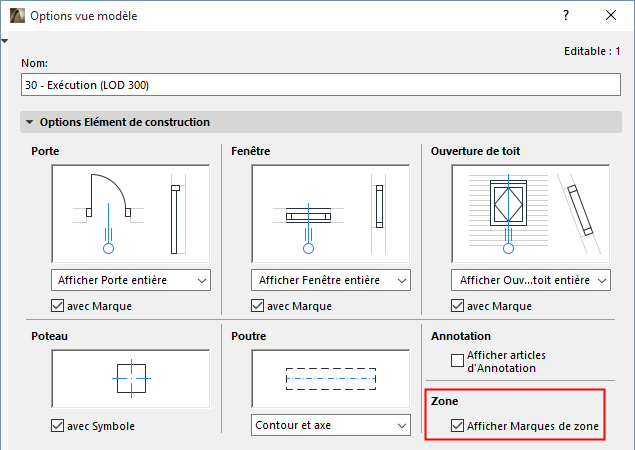The image size is (635, 450).
Task: Click the Poteau column symbol preview
Action: coord(130,380)
